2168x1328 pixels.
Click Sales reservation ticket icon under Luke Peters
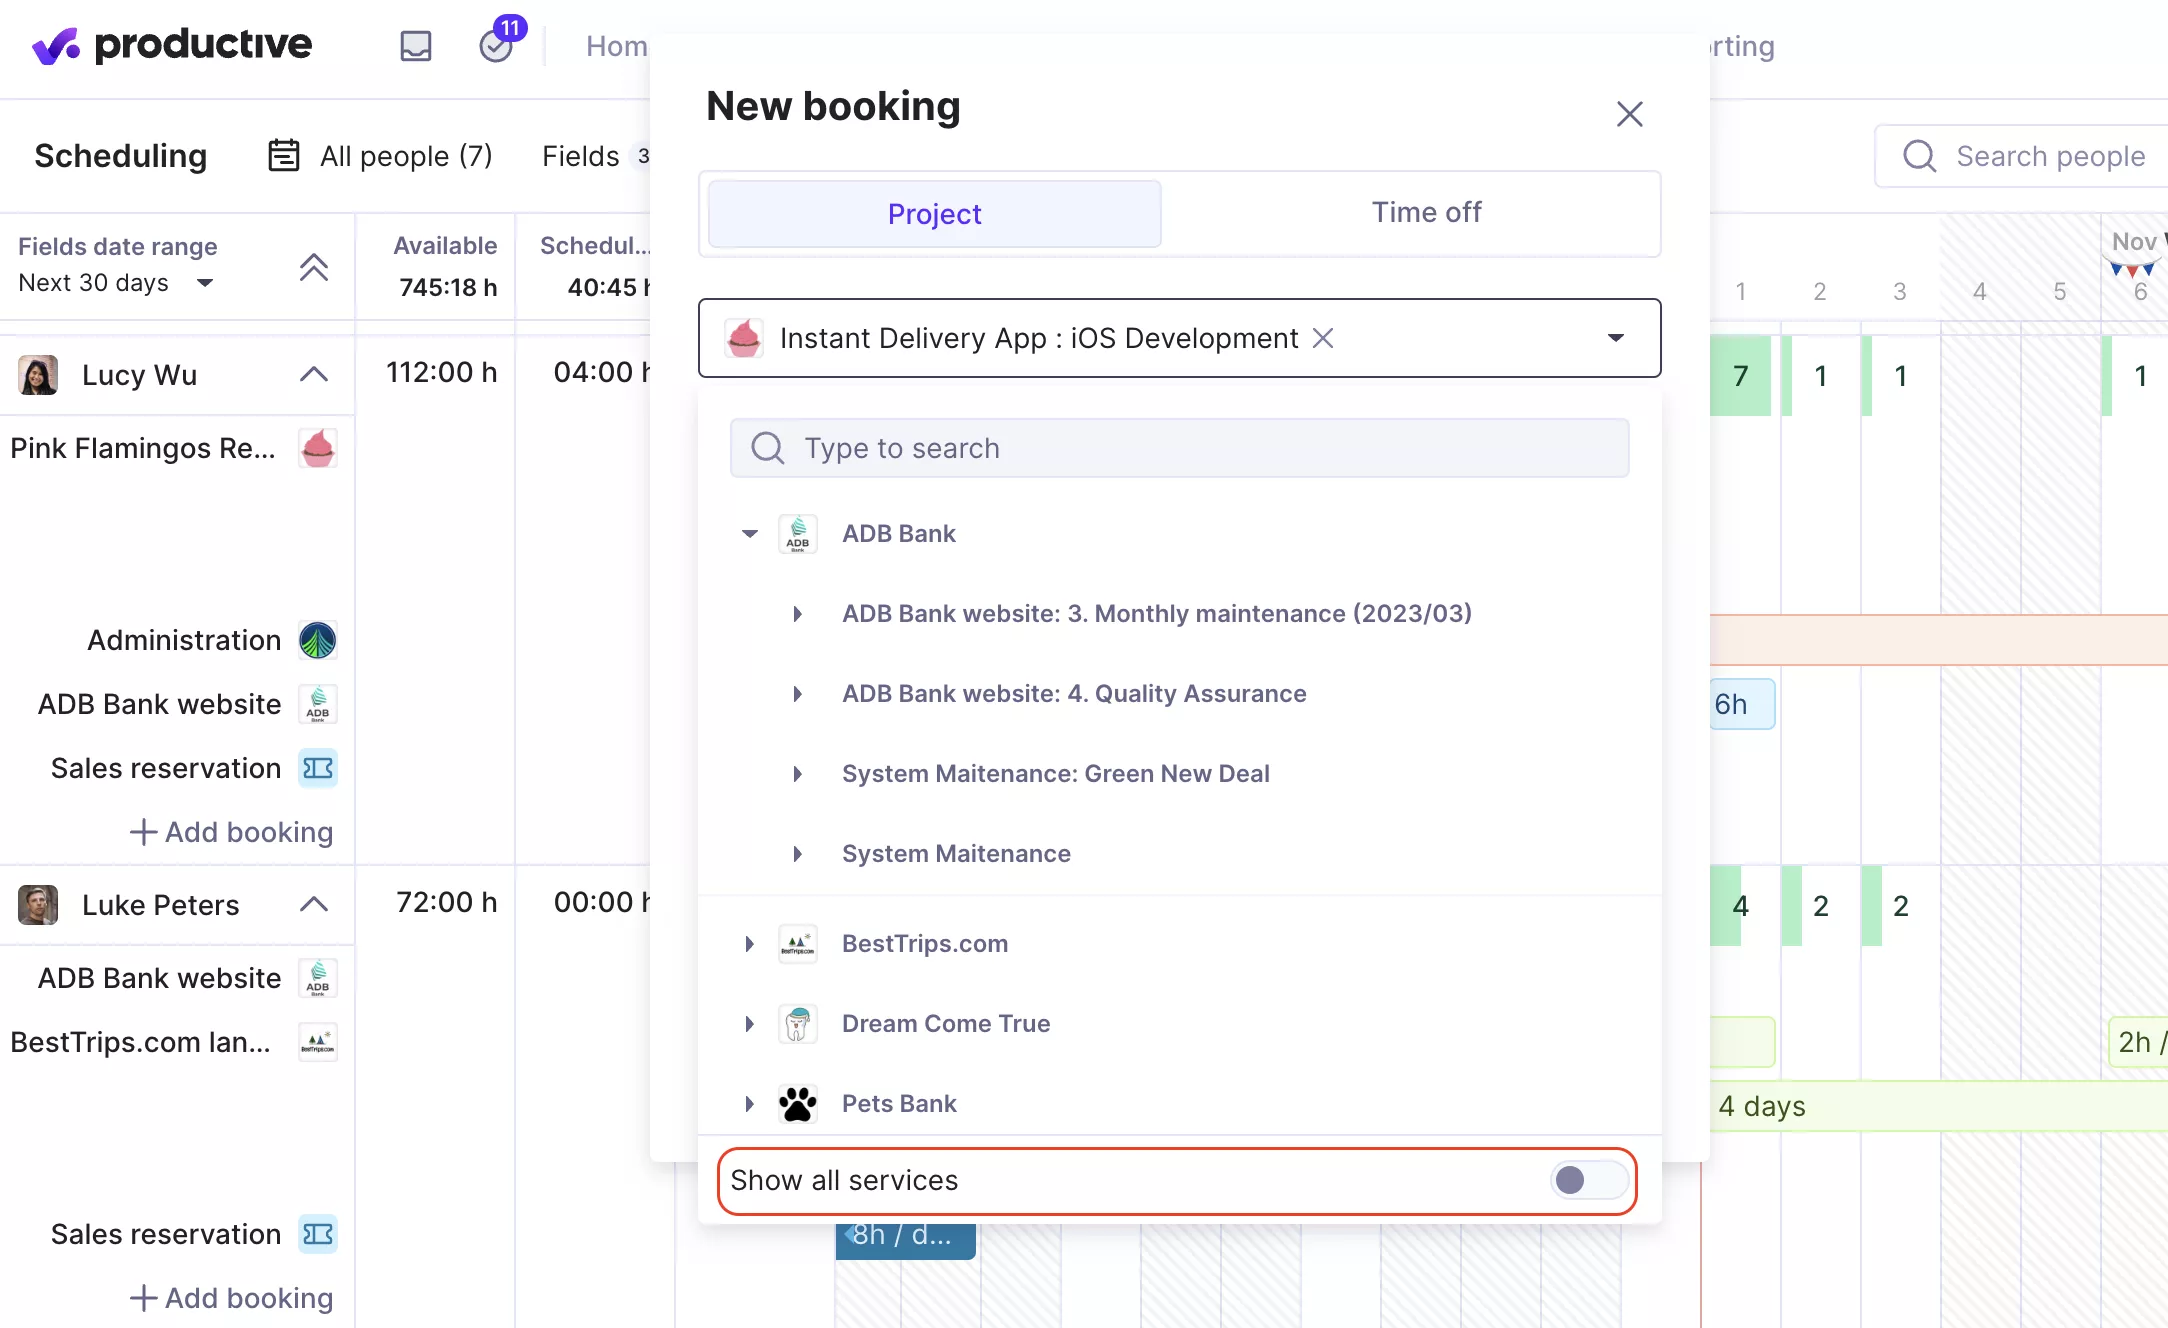[318, 1234]
